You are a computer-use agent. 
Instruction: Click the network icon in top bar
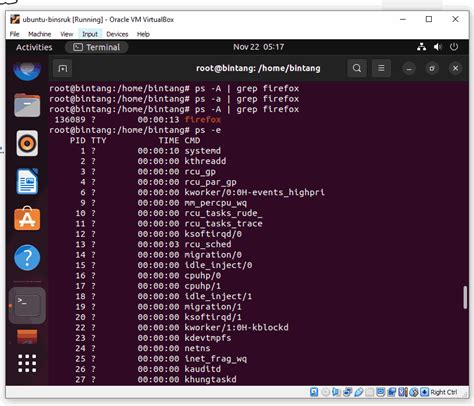[421, 47]
